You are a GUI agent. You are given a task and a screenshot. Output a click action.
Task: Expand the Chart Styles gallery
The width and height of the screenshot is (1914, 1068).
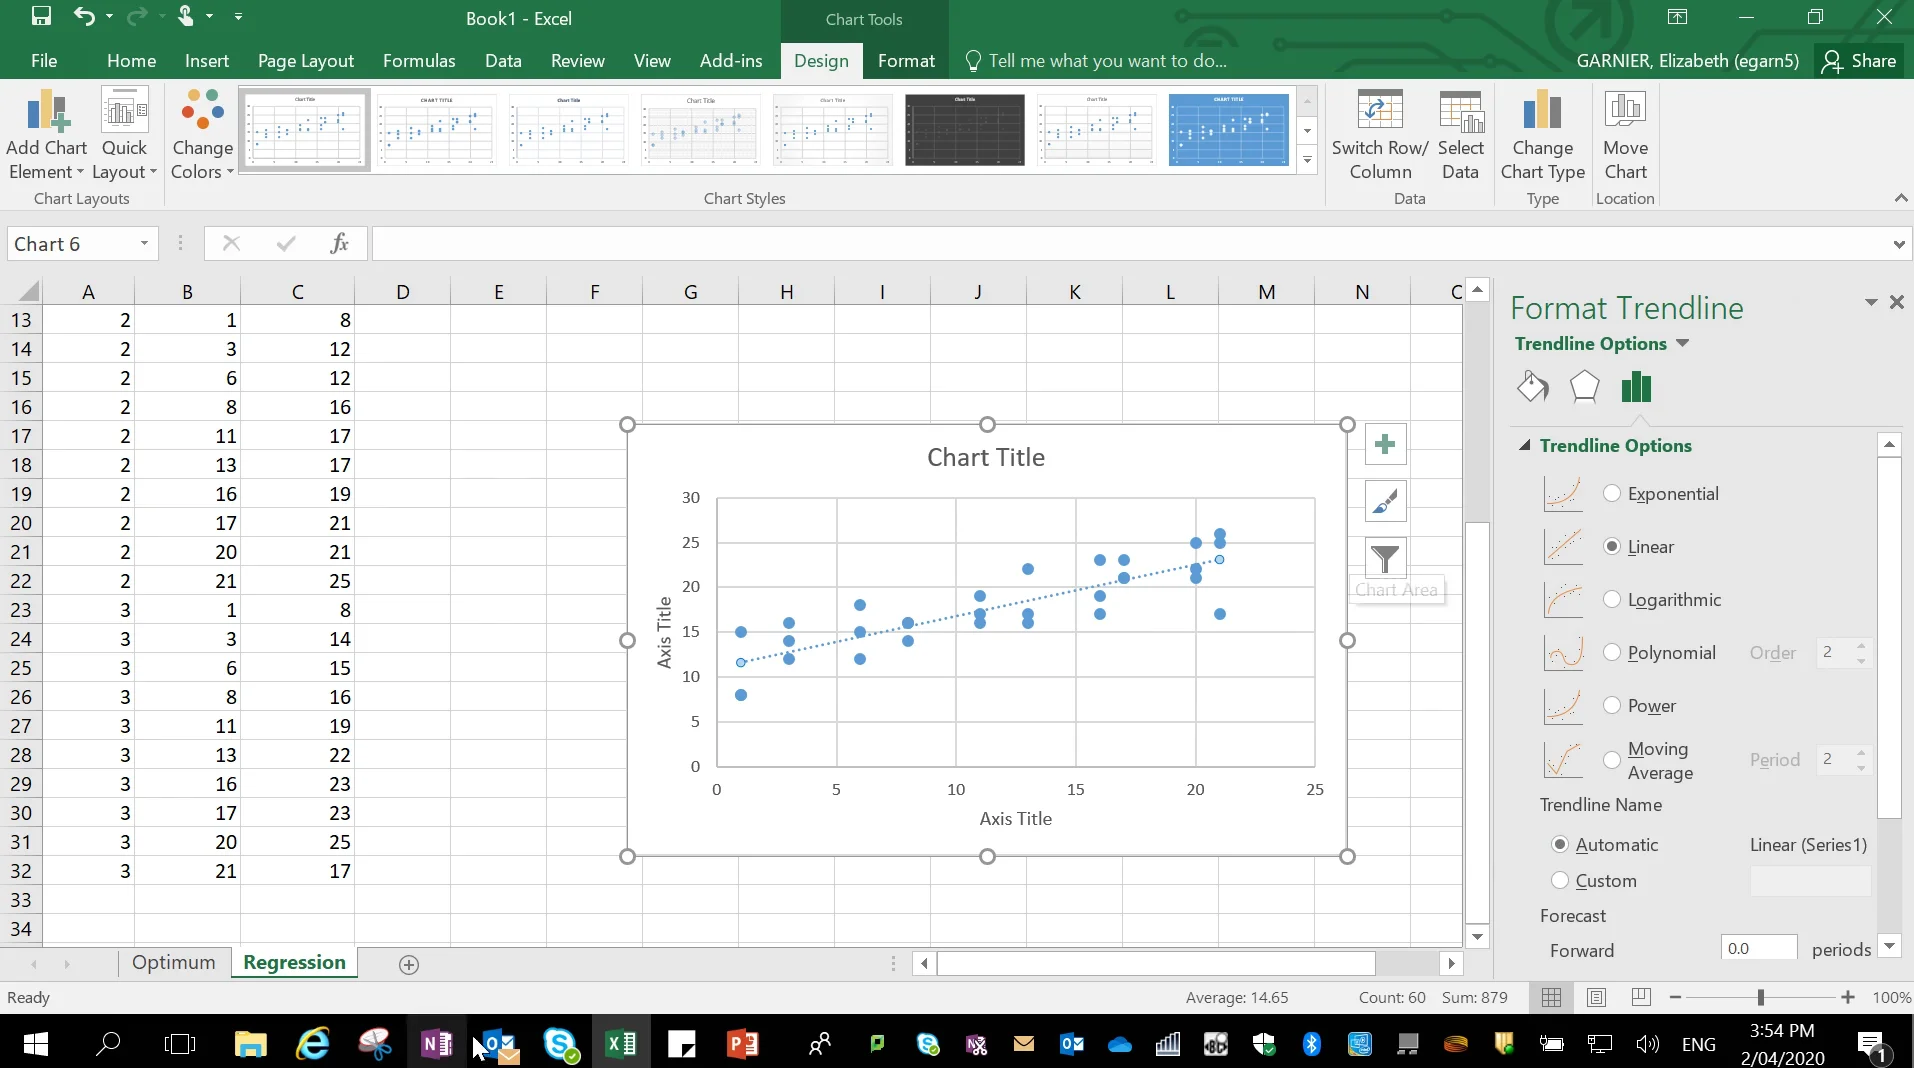click(1307, 159)
